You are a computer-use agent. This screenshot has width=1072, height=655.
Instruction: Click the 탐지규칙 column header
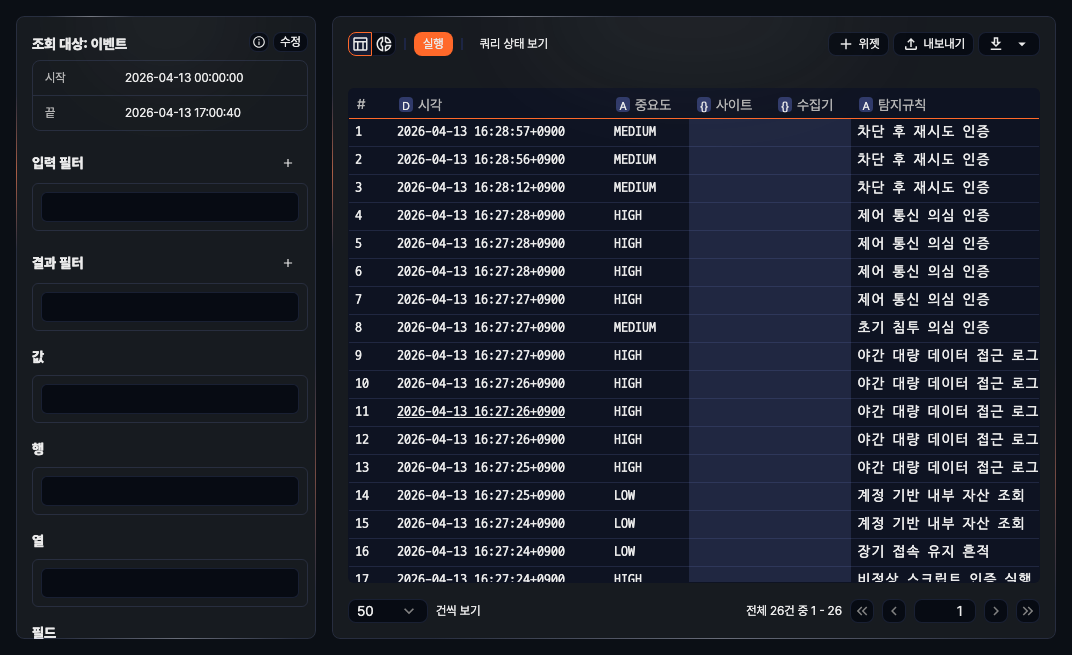[x=901, y=104]
